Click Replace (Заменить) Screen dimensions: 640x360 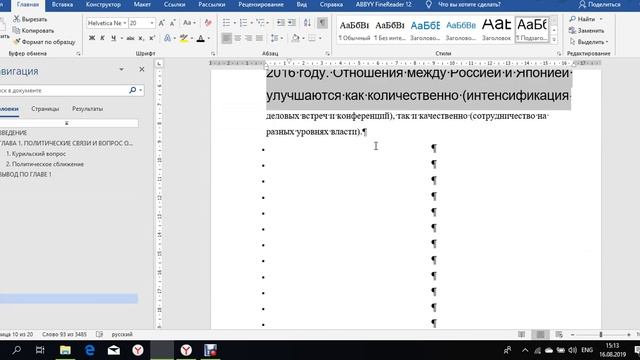pos(587,31)
